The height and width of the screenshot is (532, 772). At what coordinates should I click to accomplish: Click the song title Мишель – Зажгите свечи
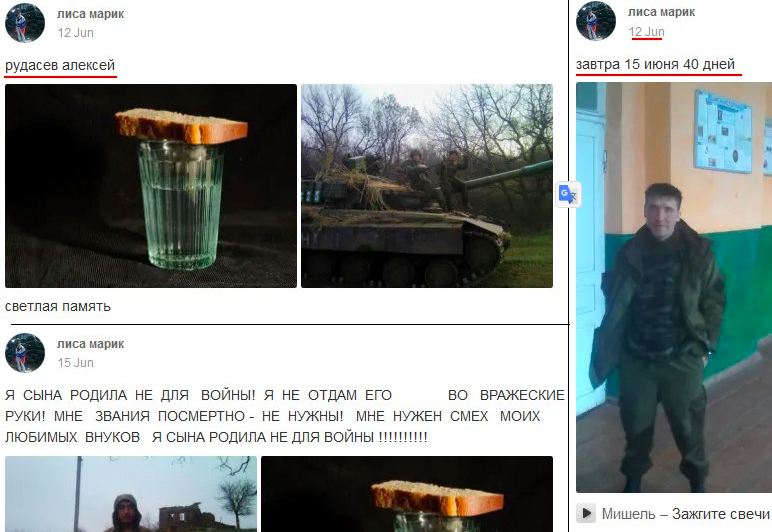point(685,514)
